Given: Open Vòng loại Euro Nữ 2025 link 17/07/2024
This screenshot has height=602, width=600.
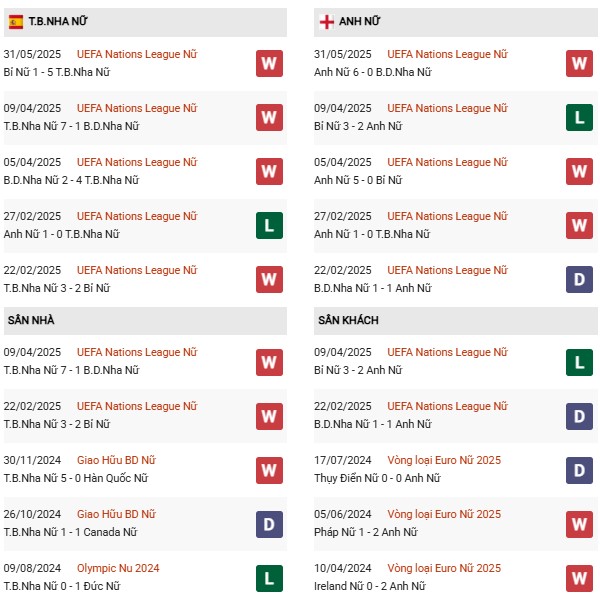Looking at the screenshot, I should [444, 460].
